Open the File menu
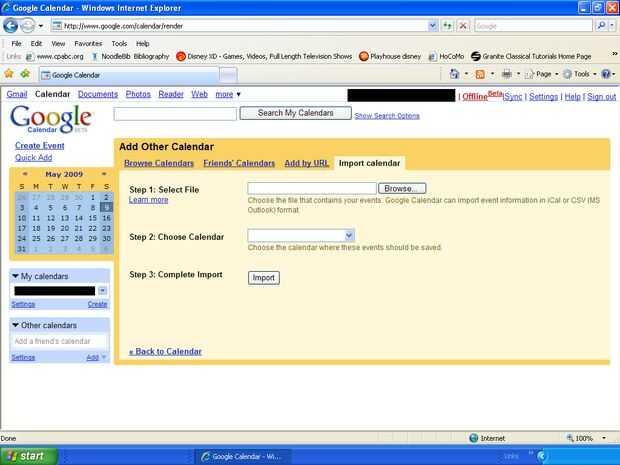Screen dimensions: 620x465 click(x=16, y=43)
